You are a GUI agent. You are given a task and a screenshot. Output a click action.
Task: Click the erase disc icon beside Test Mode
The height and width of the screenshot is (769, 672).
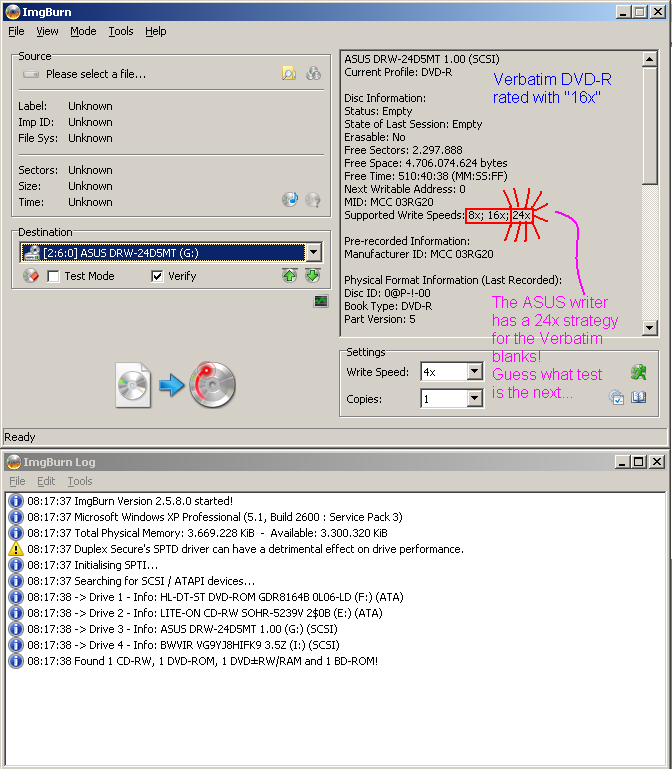31,276
